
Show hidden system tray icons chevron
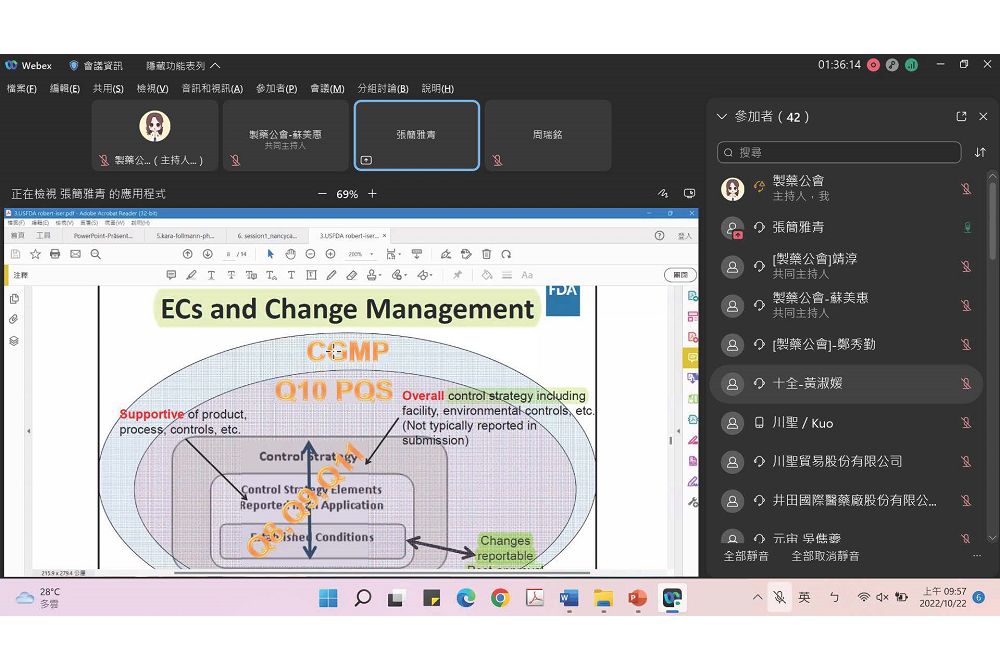click(757, 597)
